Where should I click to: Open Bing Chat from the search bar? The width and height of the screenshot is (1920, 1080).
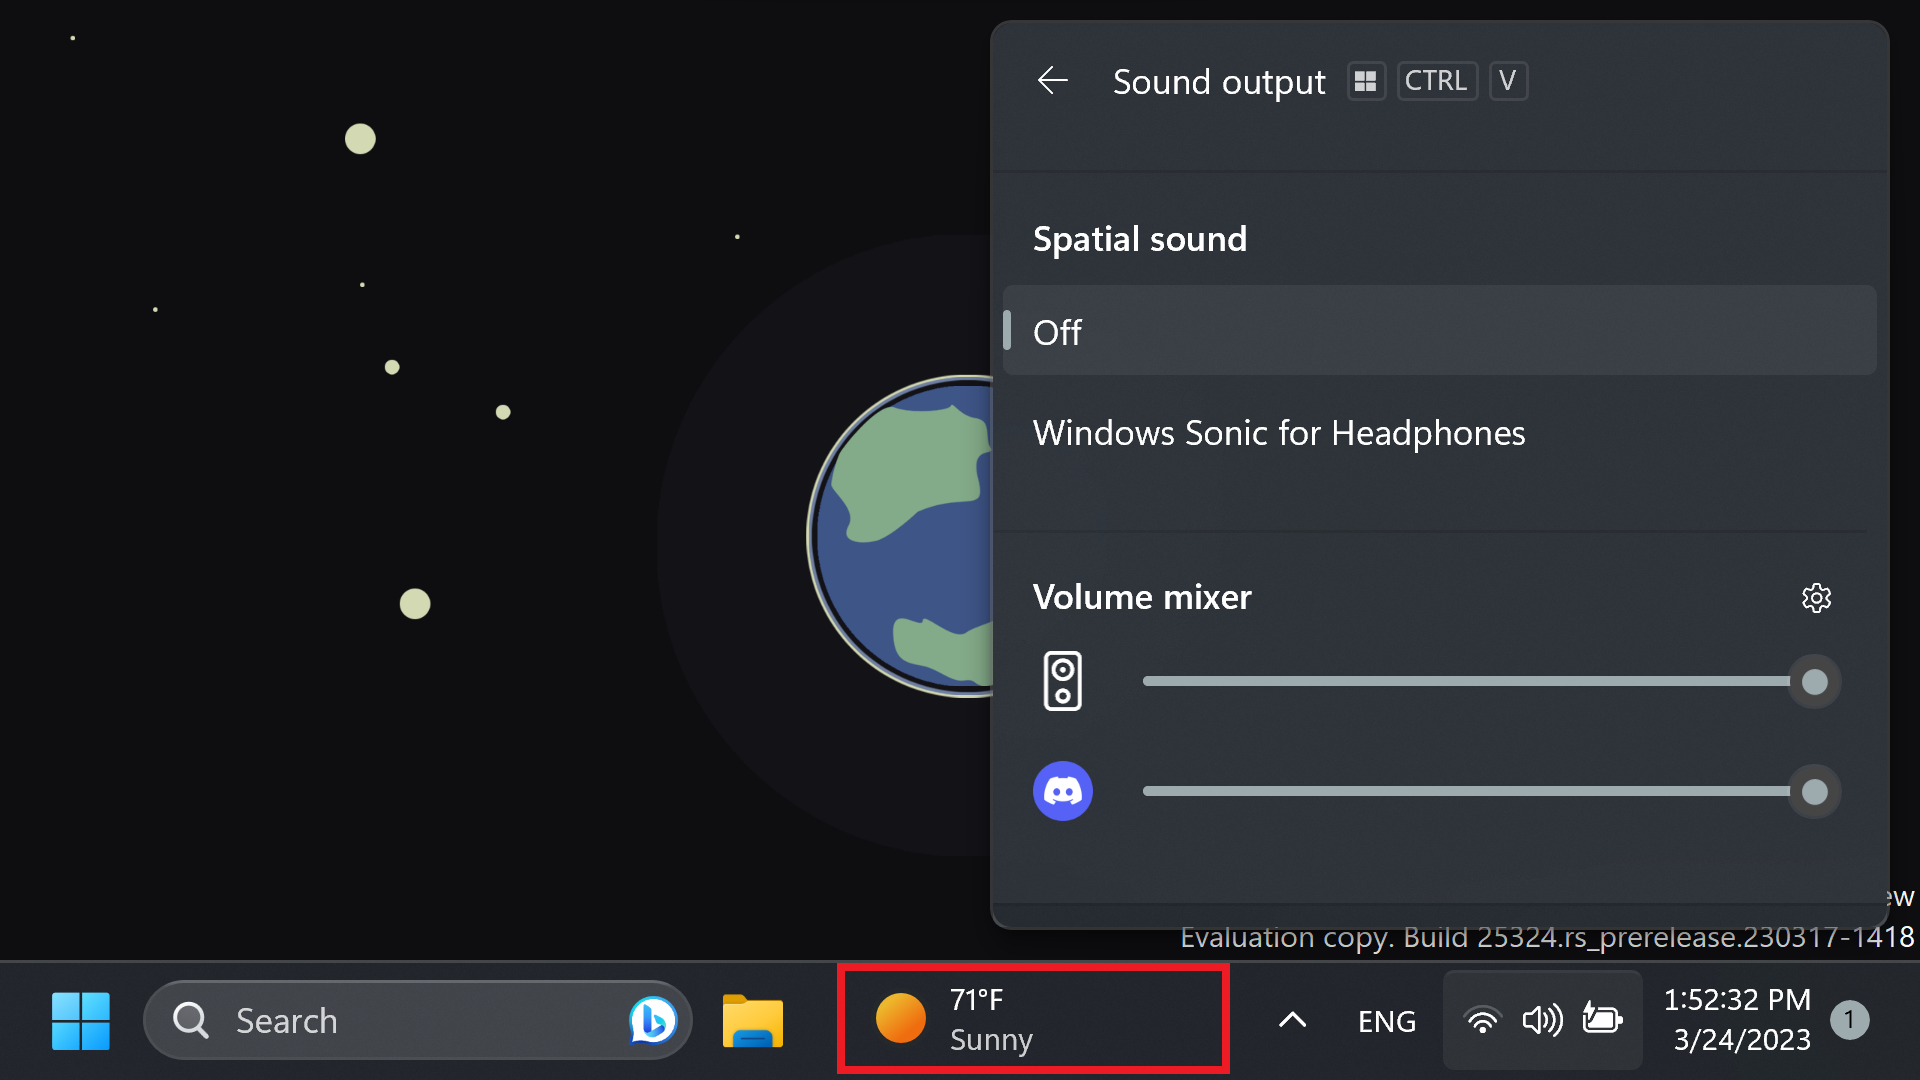point(652,1020)
